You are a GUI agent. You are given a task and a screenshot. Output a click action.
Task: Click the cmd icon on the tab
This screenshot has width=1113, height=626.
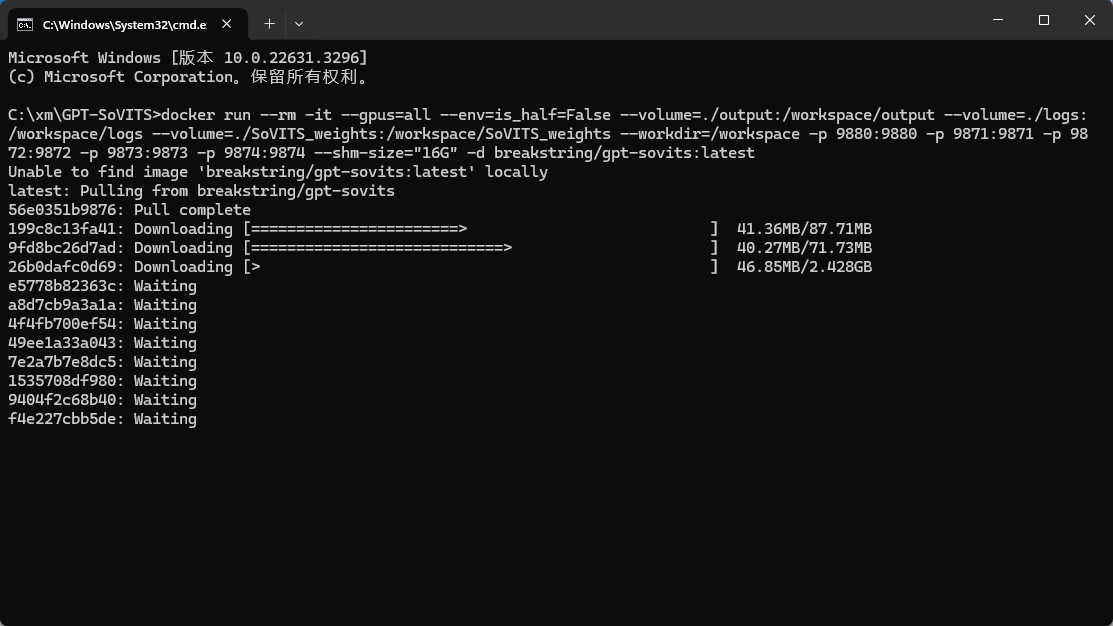pos(24,24)
